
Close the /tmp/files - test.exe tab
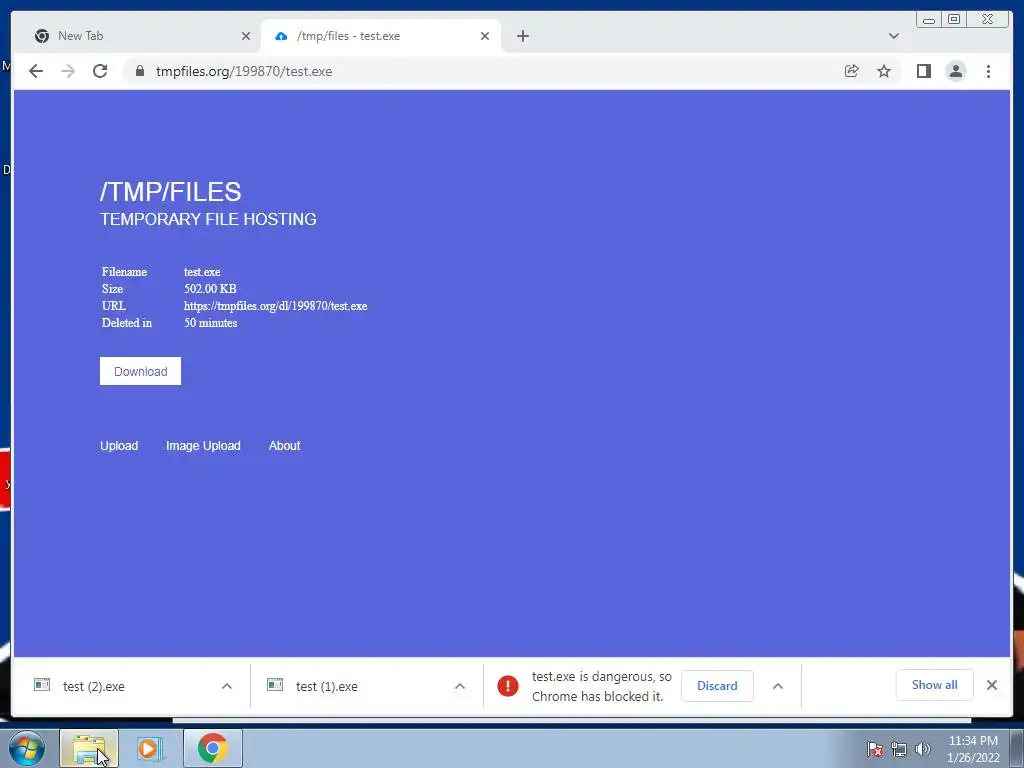(485, 36)
